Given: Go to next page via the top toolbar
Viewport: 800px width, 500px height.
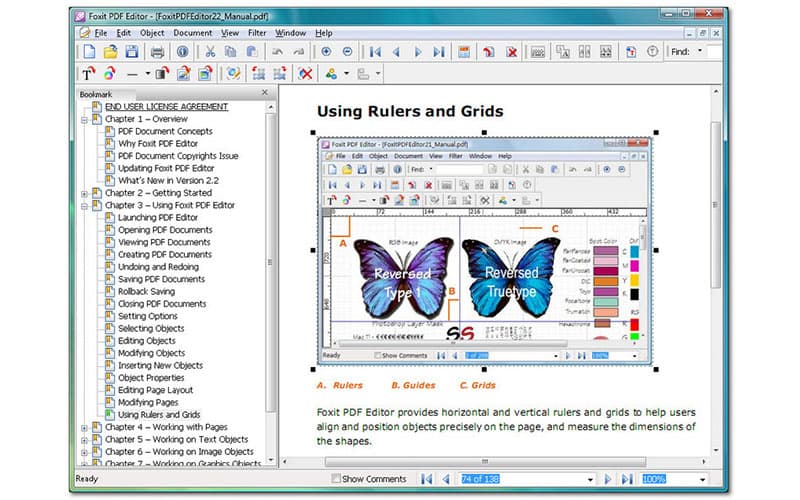Looking at the screenshot, I should 417,52.
